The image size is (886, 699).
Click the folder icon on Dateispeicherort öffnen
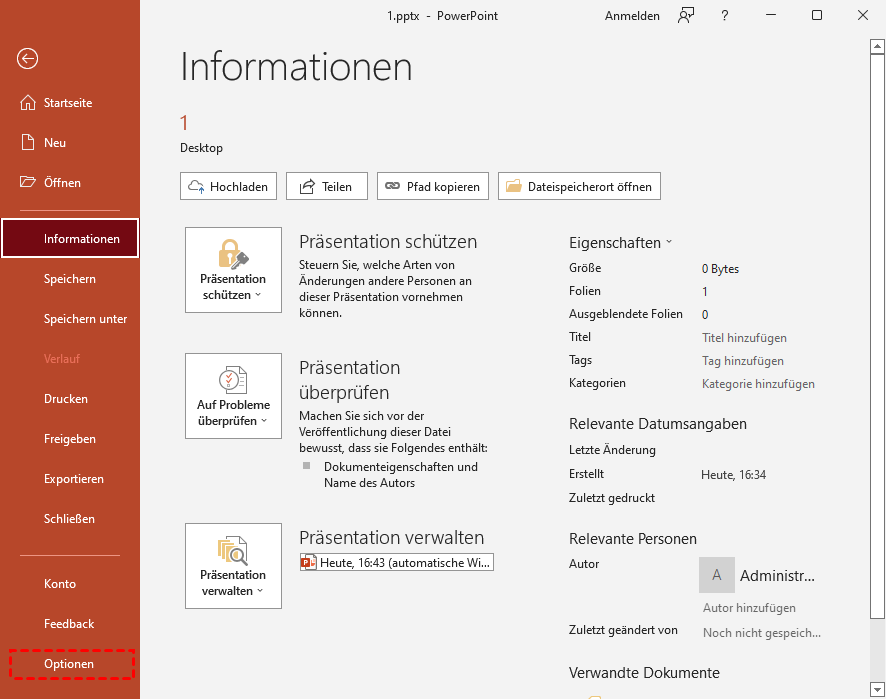pyautogui.click(x=514, y=186)
